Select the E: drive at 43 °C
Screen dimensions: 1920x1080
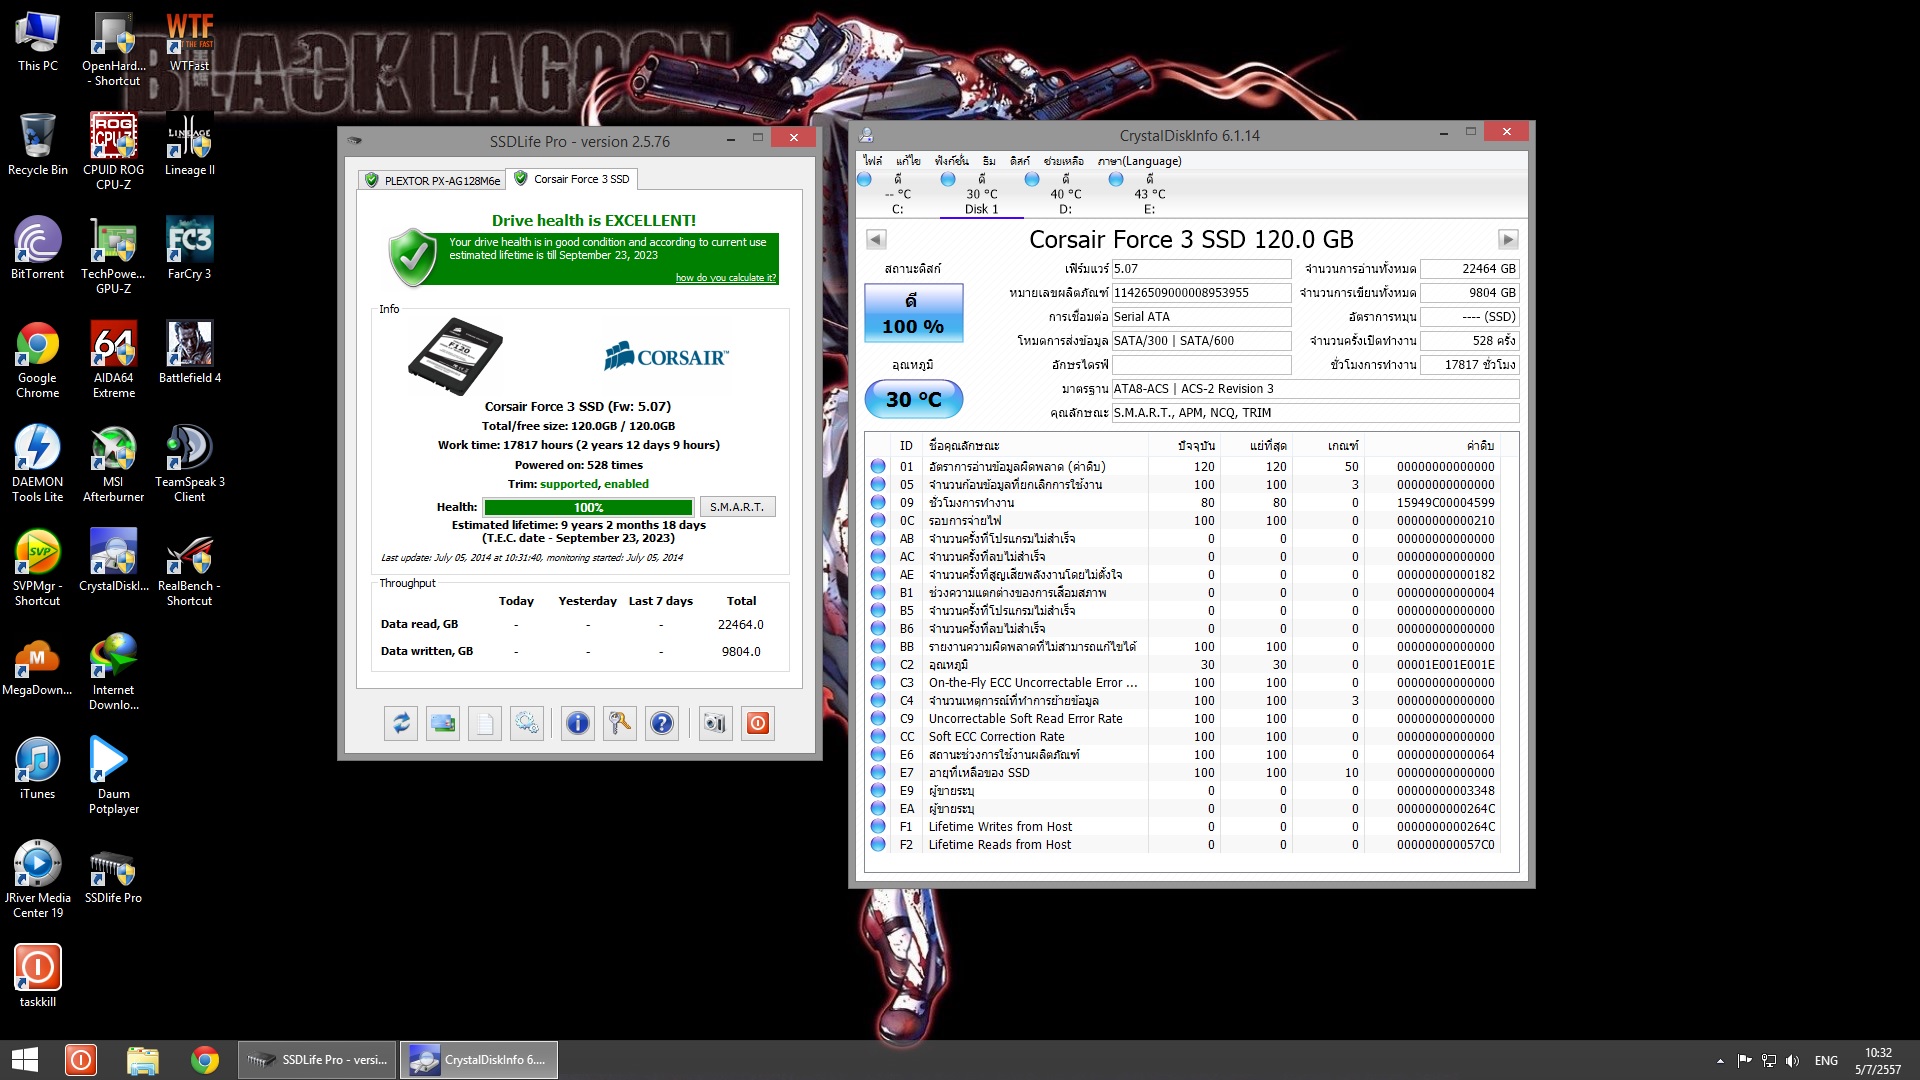[x=1148, y=194]
